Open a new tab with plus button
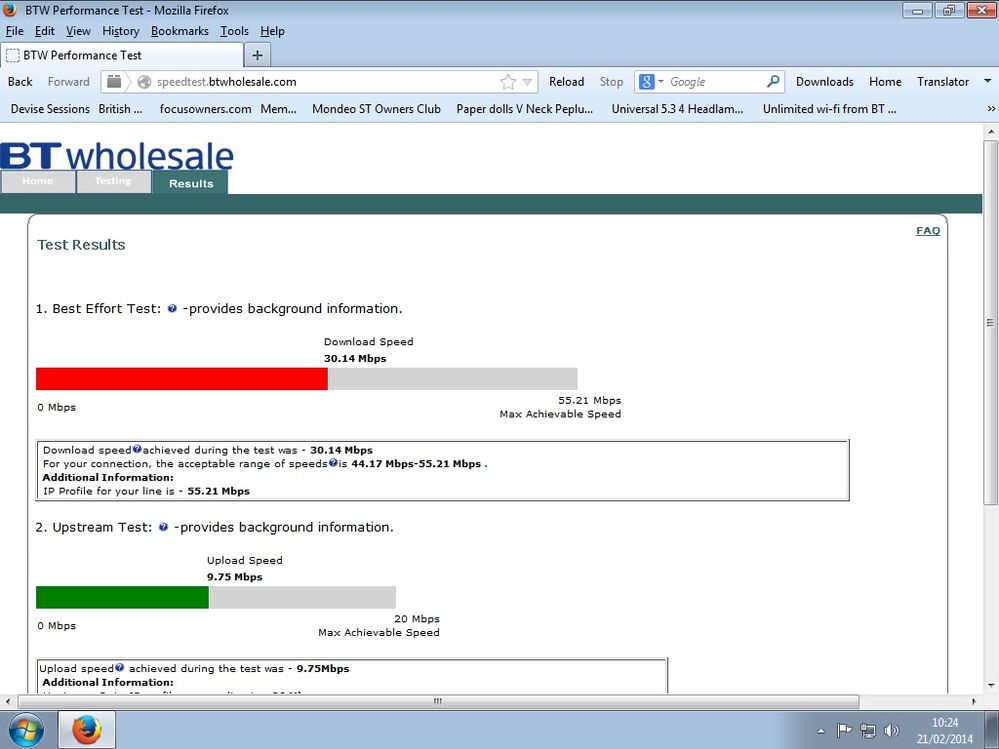 257,55
